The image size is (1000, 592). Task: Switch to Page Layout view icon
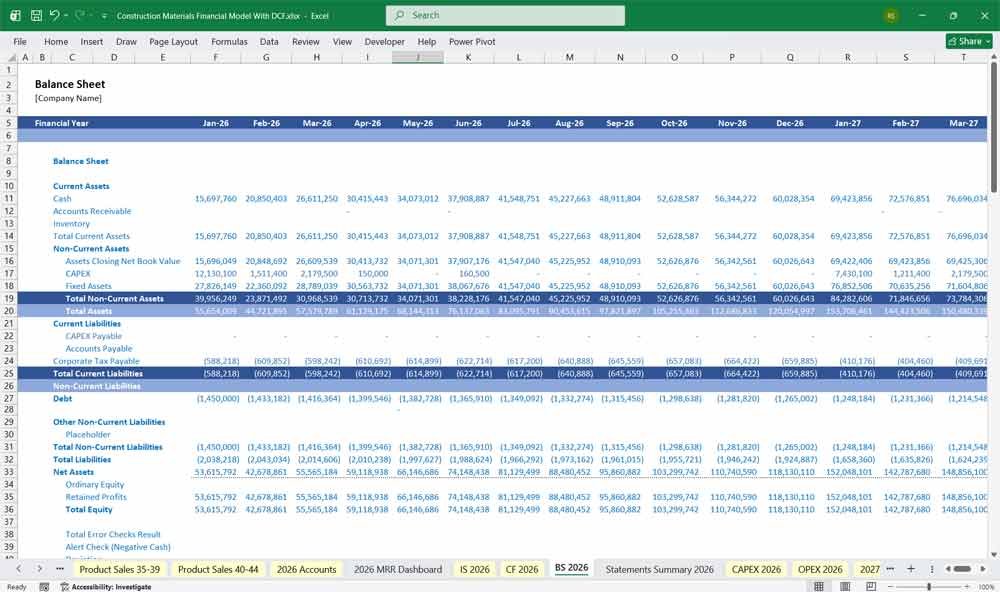(x=845, y=586)
